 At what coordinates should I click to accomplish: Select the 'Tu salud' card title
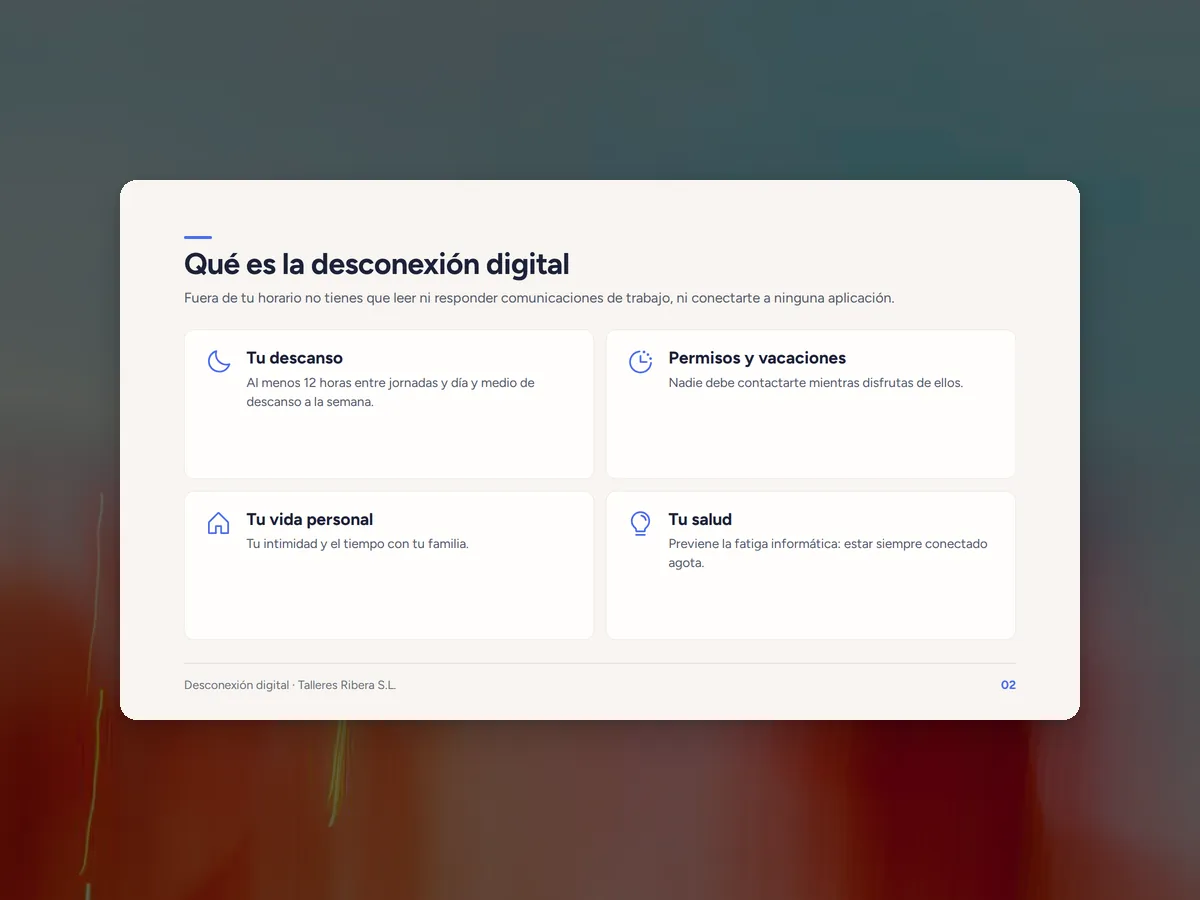point(700,520)
